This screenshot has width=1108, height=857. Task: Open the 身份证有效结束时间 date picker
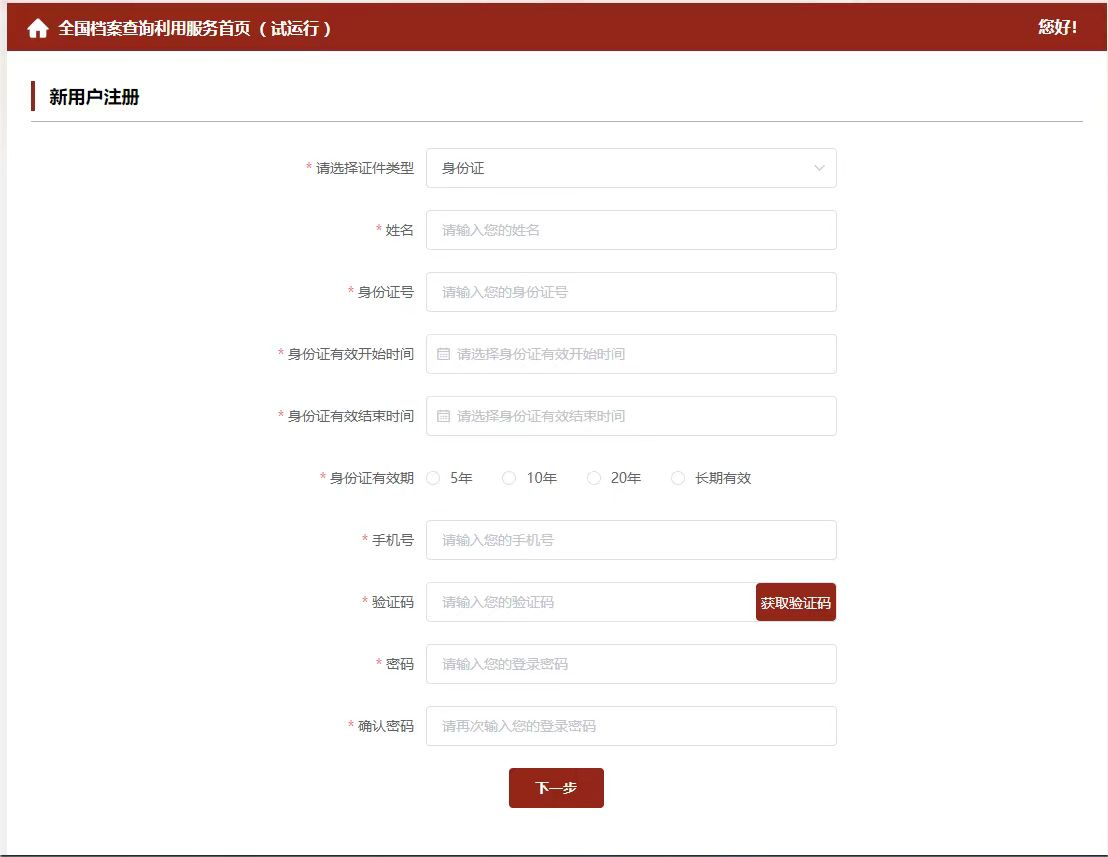(x=640, y=416)
